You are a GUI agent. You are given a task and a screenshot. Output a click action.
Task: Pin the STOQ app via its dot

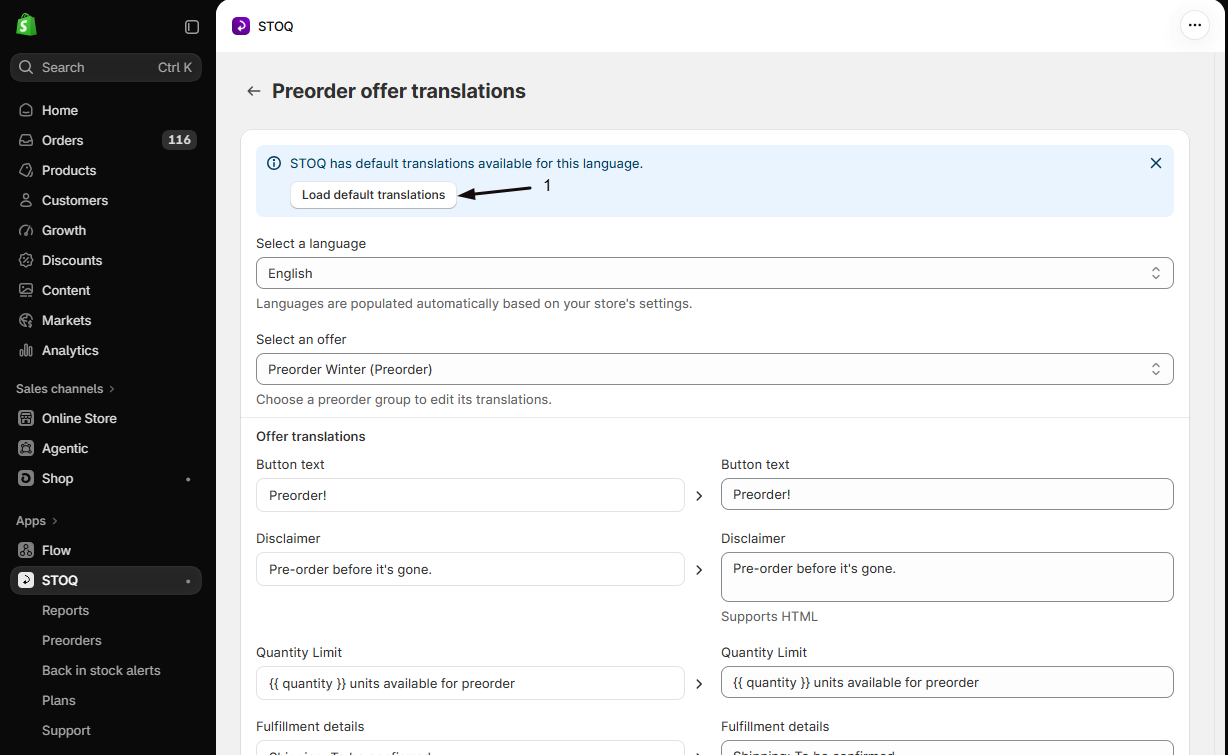pos(188,580)
